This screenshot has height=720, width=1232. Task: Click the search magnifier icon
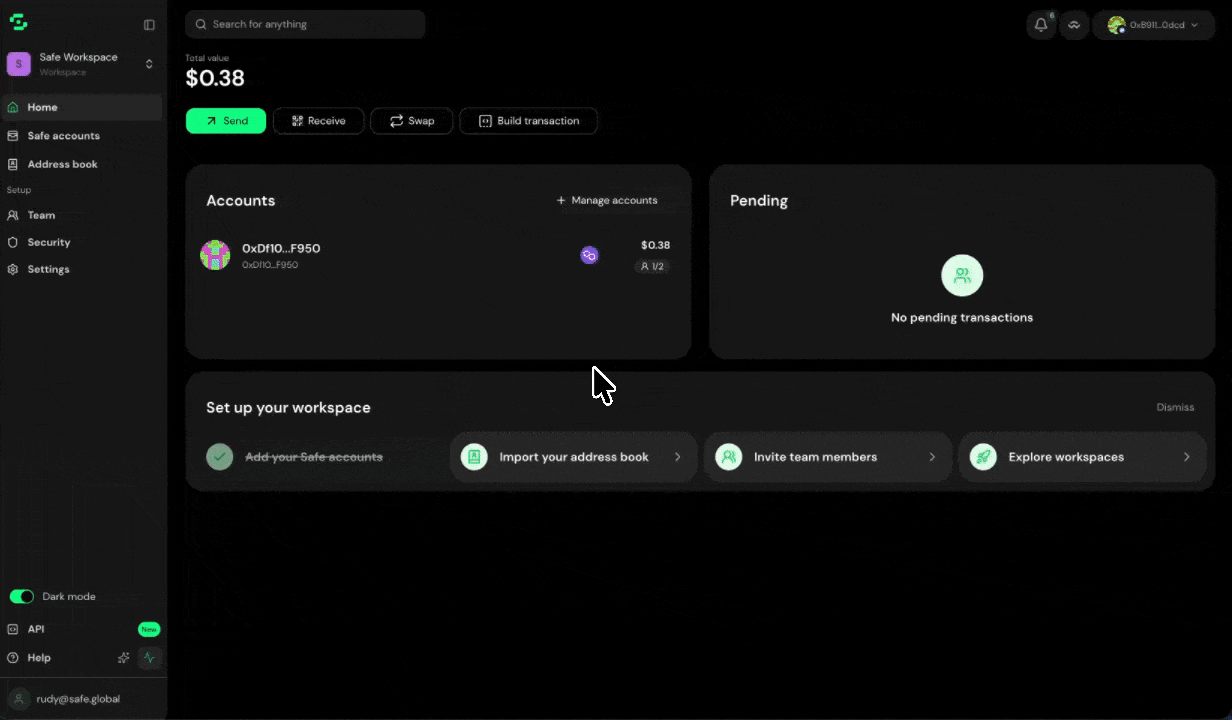(x=201, y=24)
